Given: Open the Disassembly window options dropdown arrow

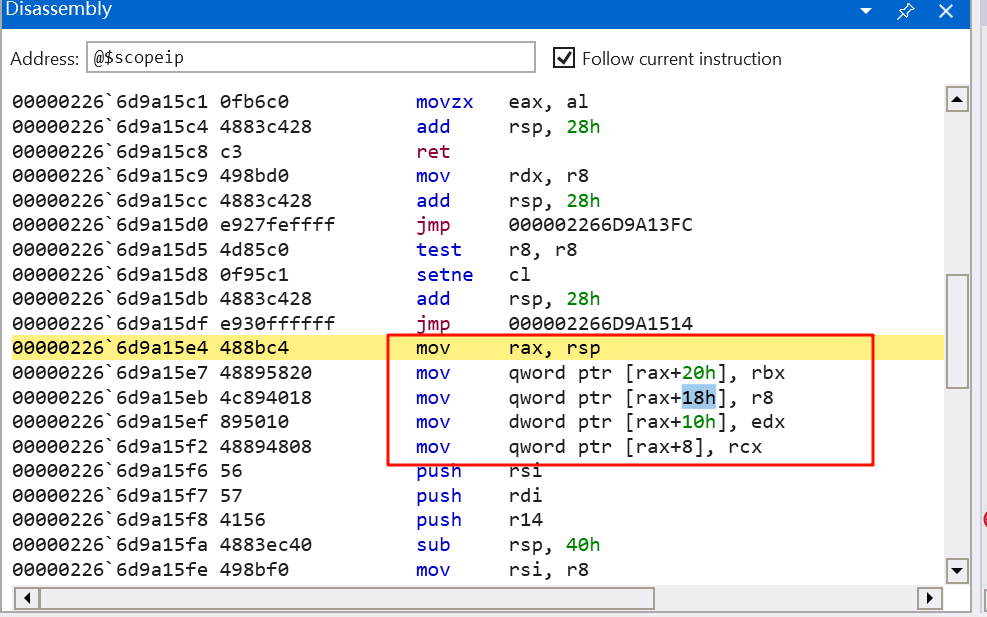Looking at the screenshot, I should point(866,11).
